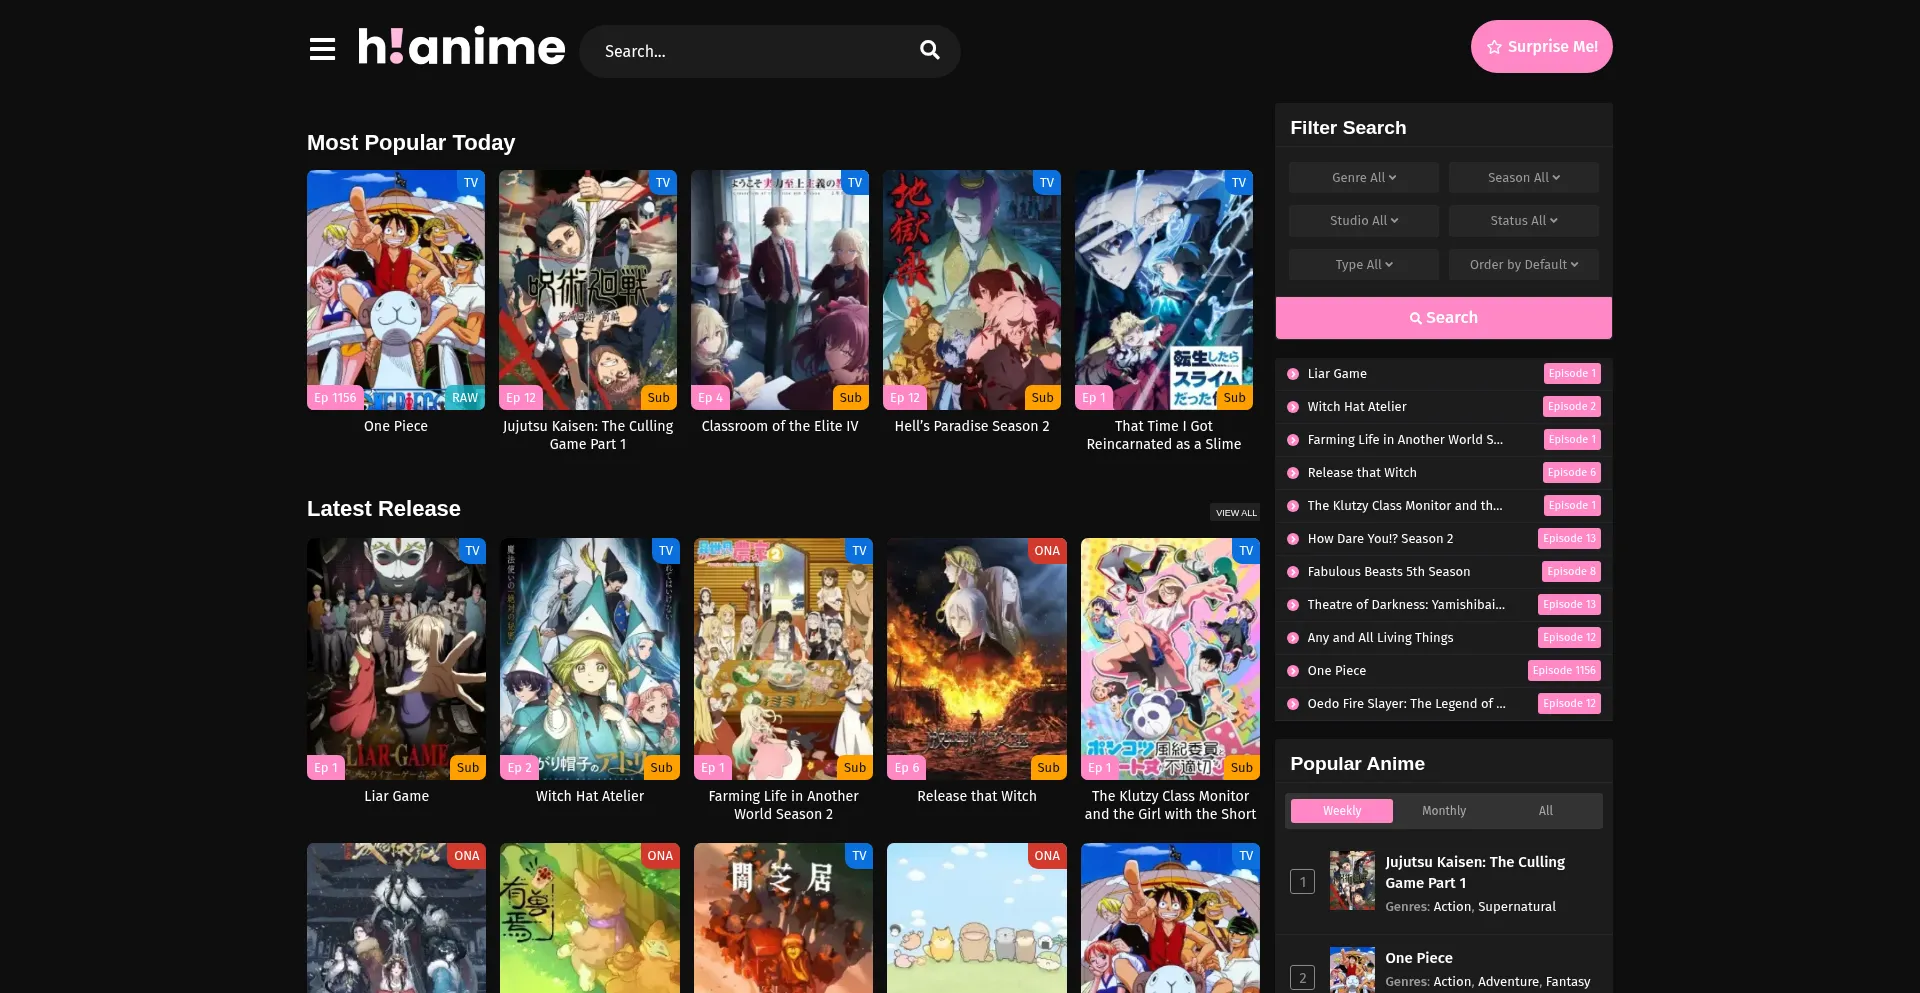Open Farming Life in Another World Season 2 poster
The width and height of the screenshot is (1920, 993).
(x=783, y=659)
